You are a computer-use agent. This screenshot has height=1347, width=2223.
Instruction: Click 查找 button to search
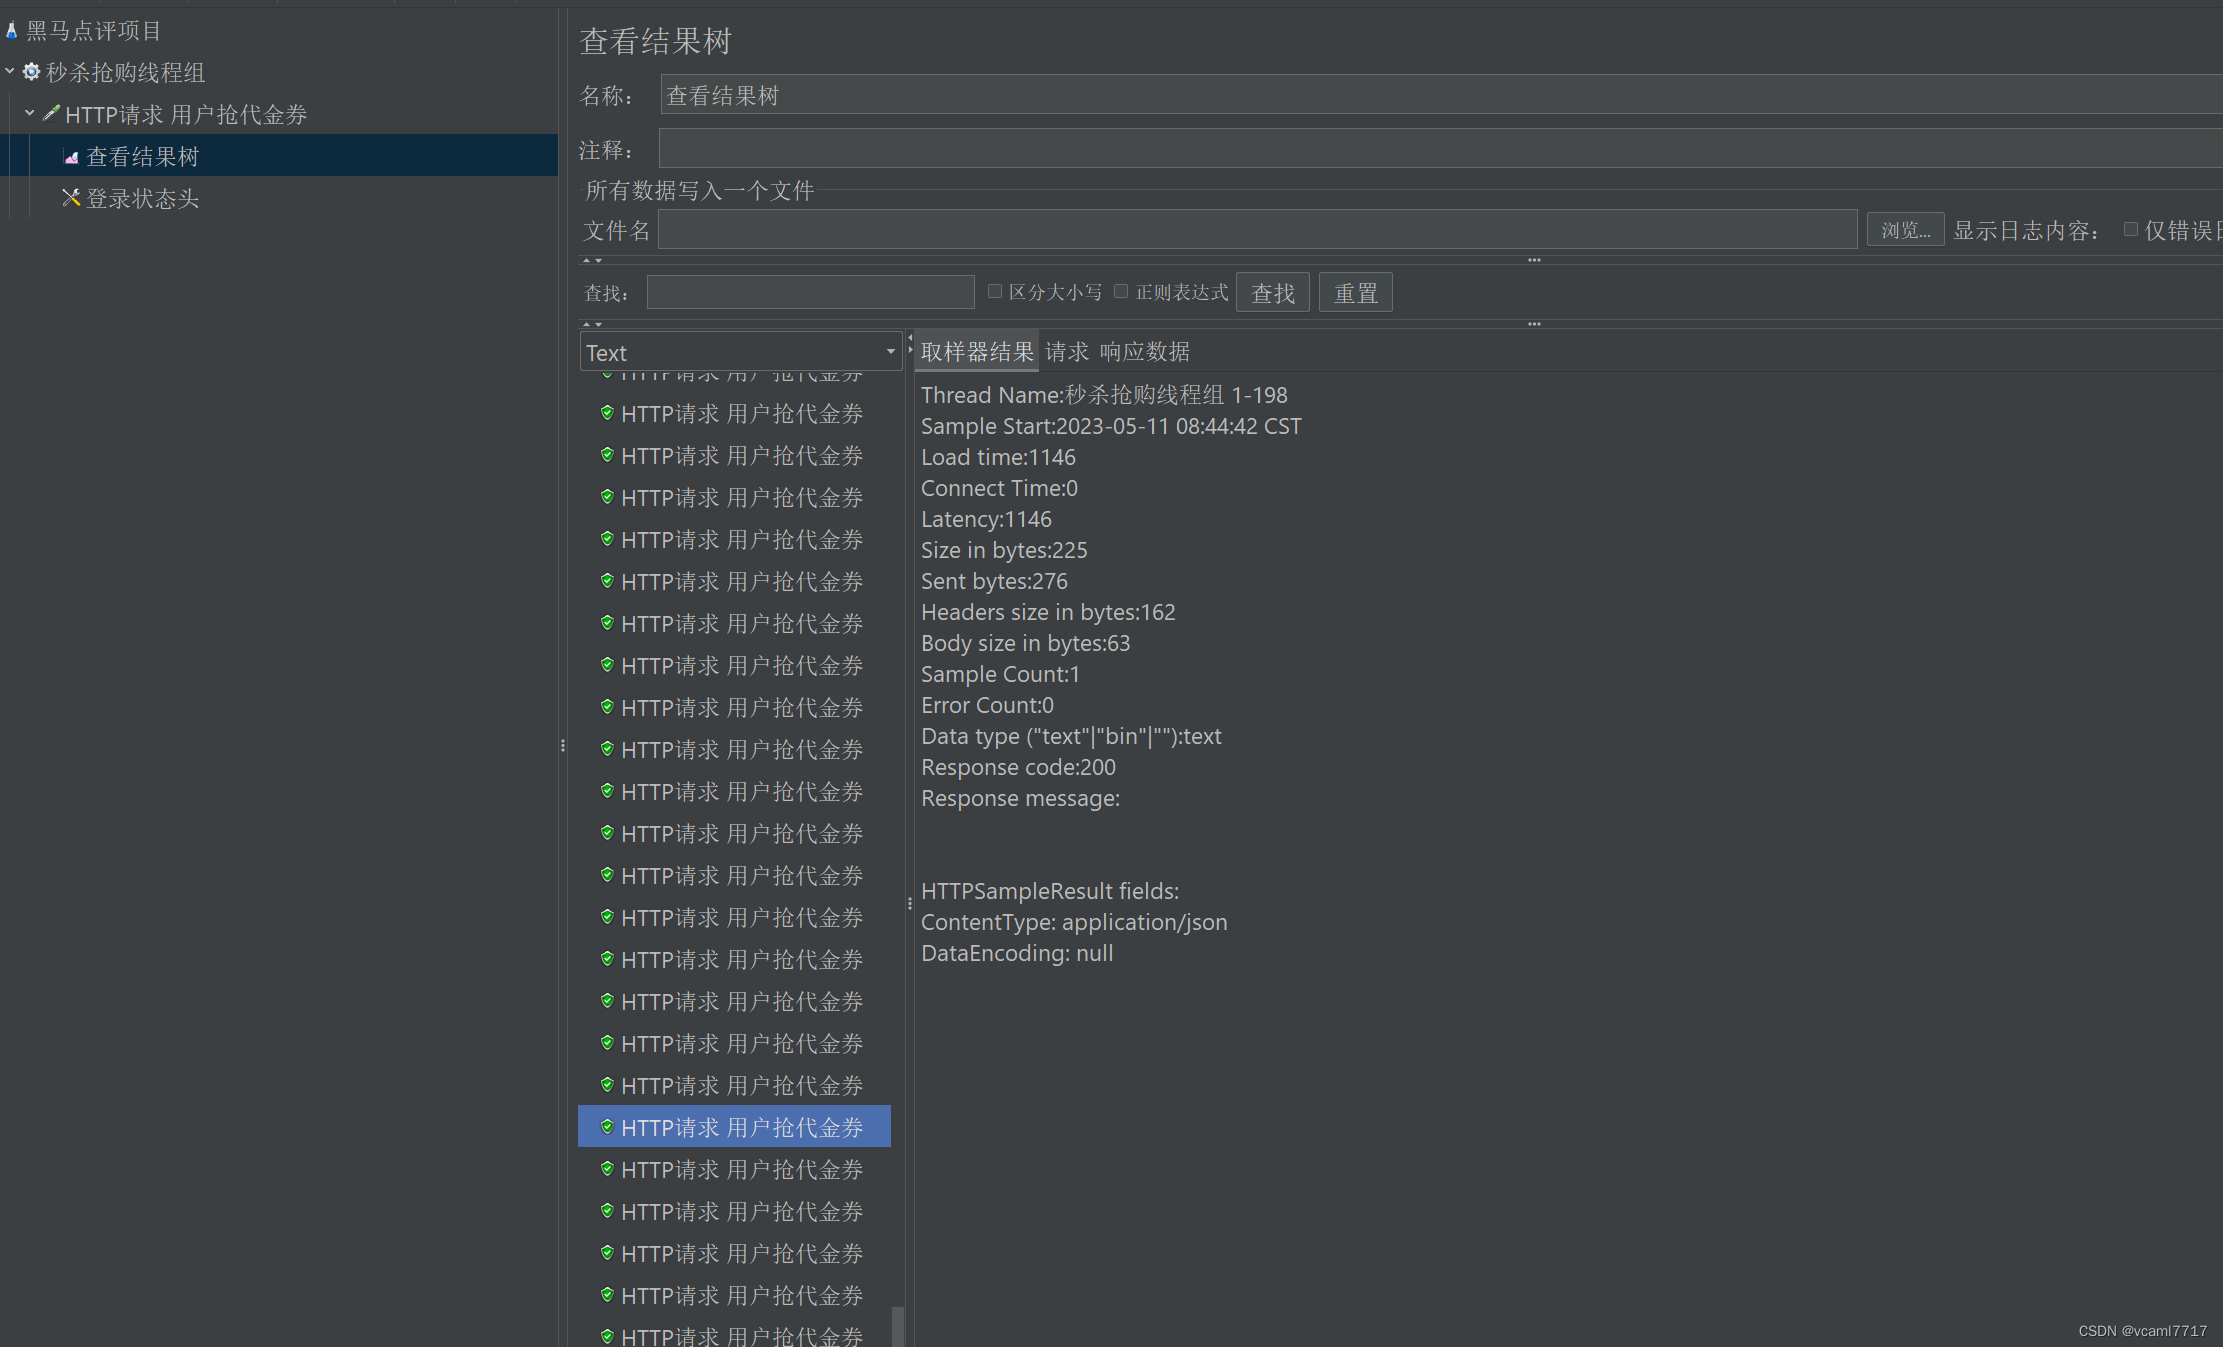1272,292
